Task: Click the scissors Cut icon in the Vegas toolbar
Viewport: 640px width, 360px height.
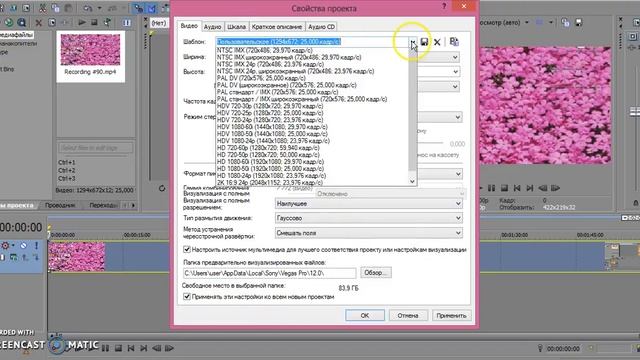Action: point(42,8)
